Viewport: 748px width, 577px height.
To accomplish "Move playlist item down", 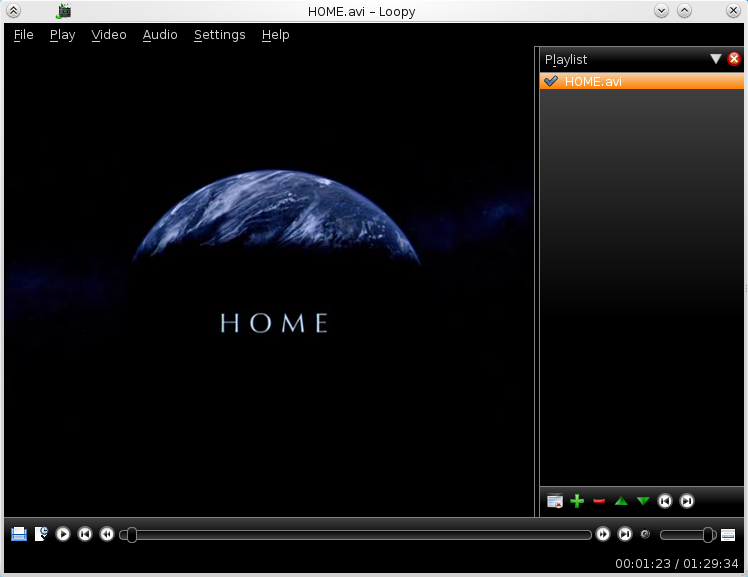I will click(643, 501).
